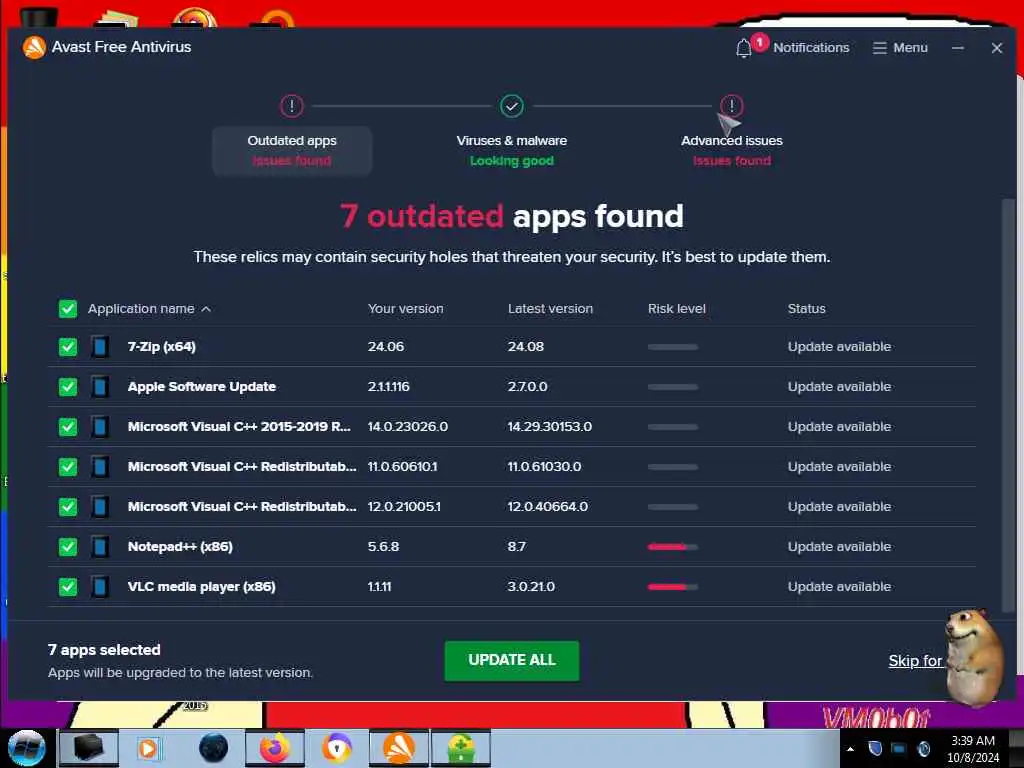The height and width of the screenshot is (768, 1024).
Task: Click the Advanced issues warning circle icon
Action: click(731, 106)
